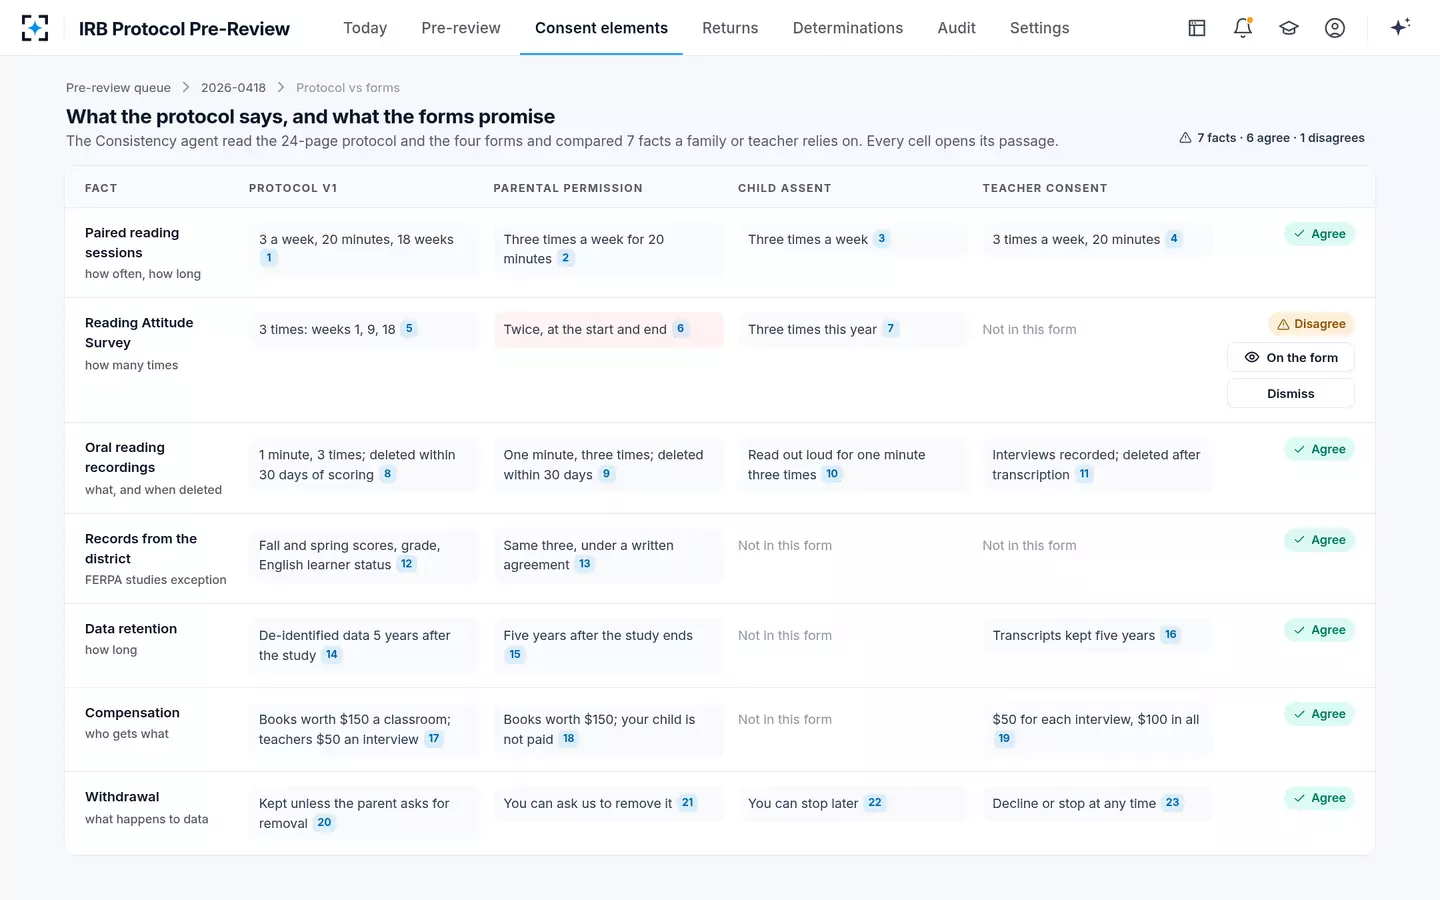Open 'Fall and spring scores, grade' protocol cell
Image resolution: width=1440 pixels, height=900 pixels.
[x=364, y=555]
